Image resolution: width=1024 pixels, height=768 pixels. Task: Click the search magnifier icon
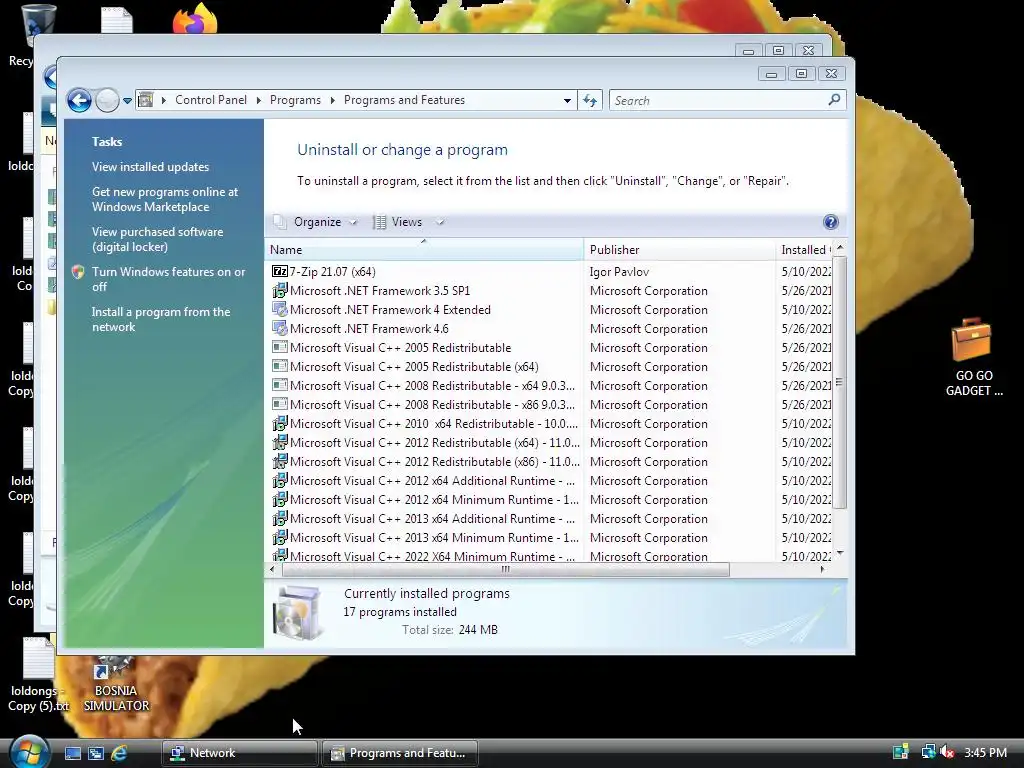834,100
